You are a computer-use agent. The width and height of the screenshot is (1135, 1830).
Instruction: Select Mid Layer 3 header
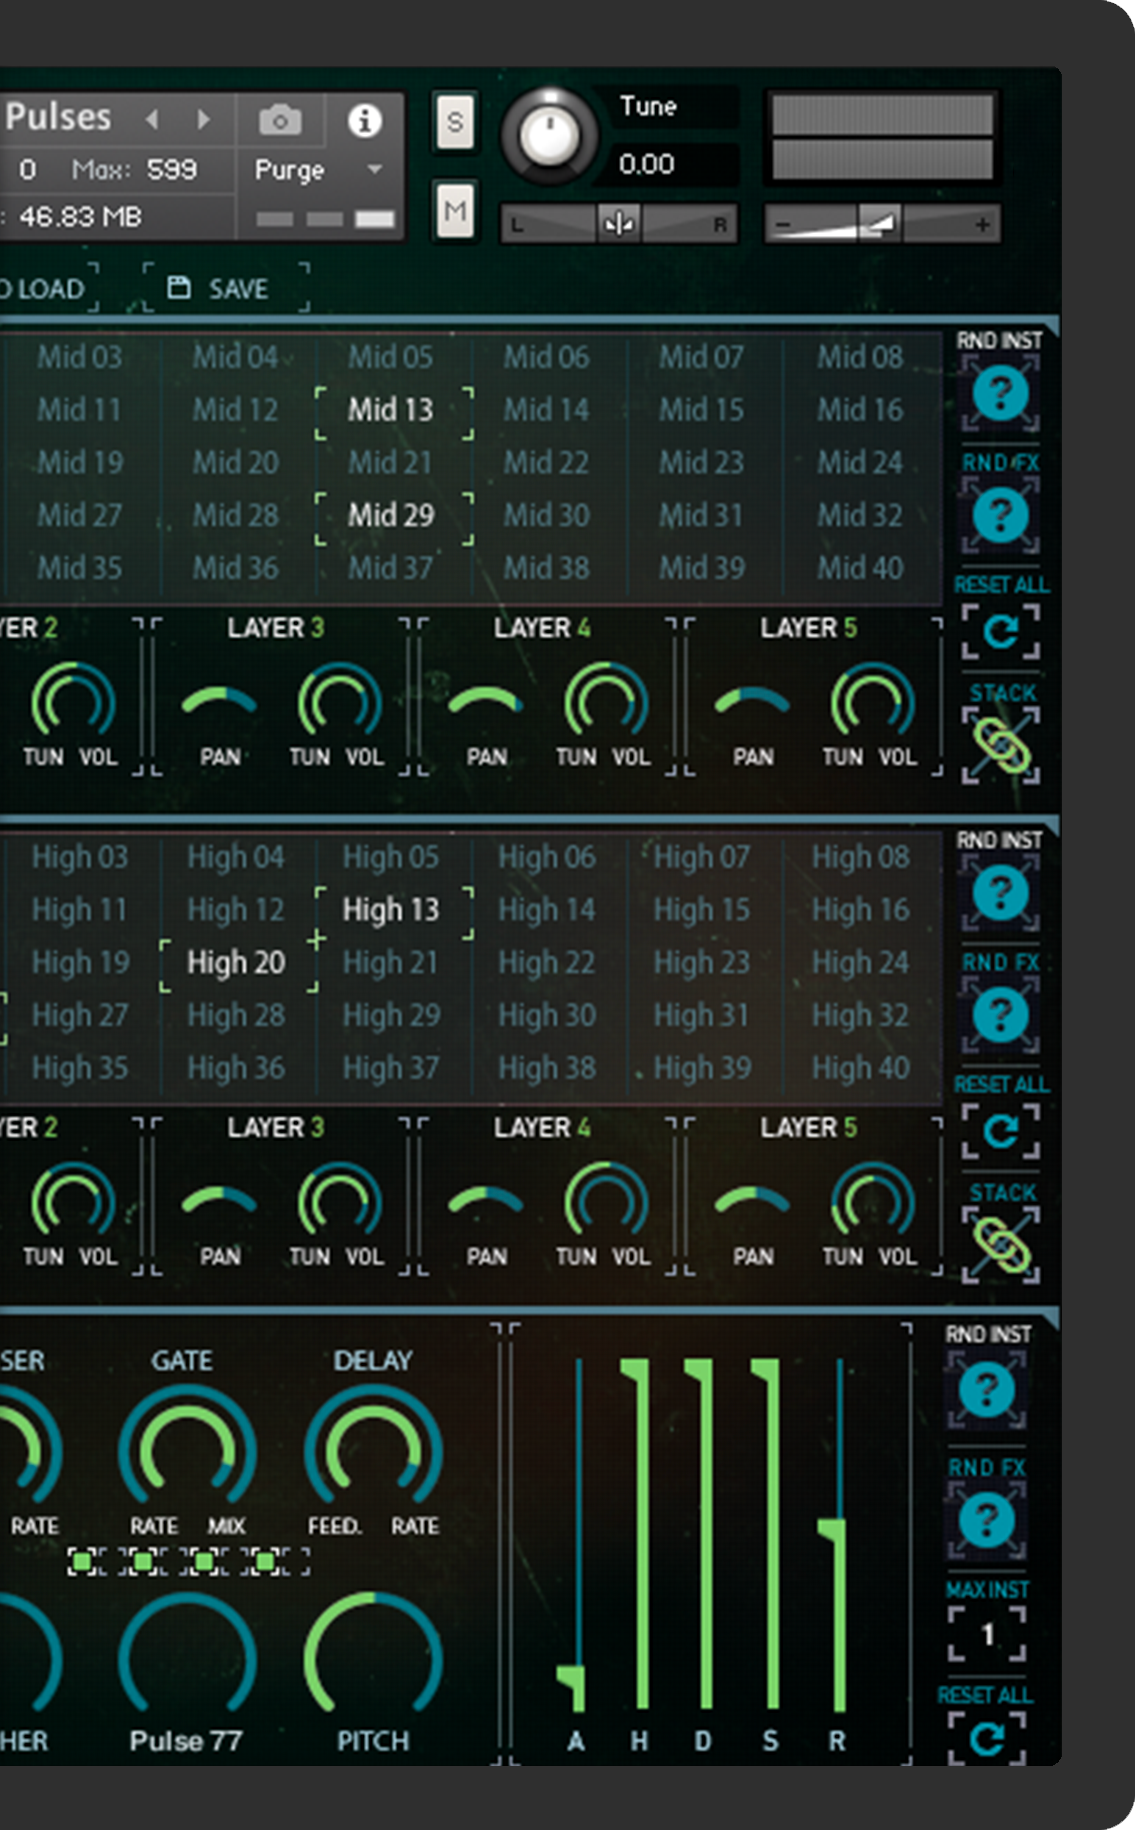[x=275, y=628]
